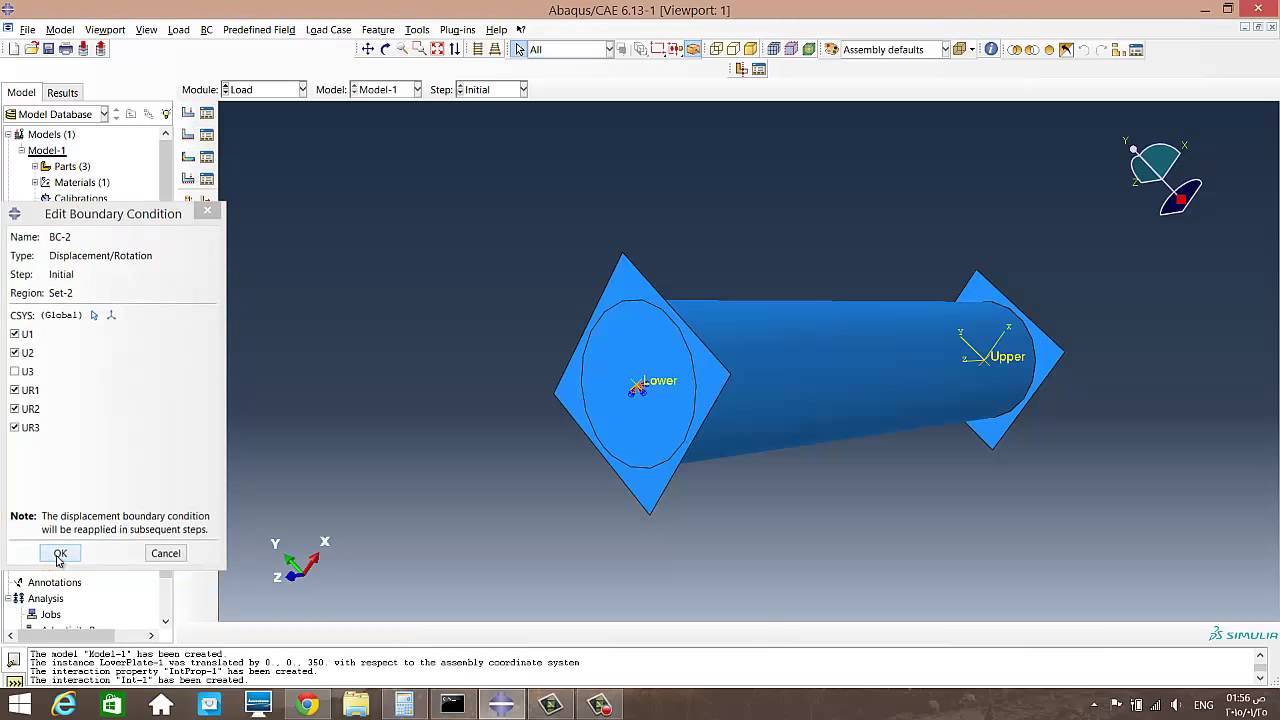
Task: Select the Pan View tool
Action: point(368,49)
